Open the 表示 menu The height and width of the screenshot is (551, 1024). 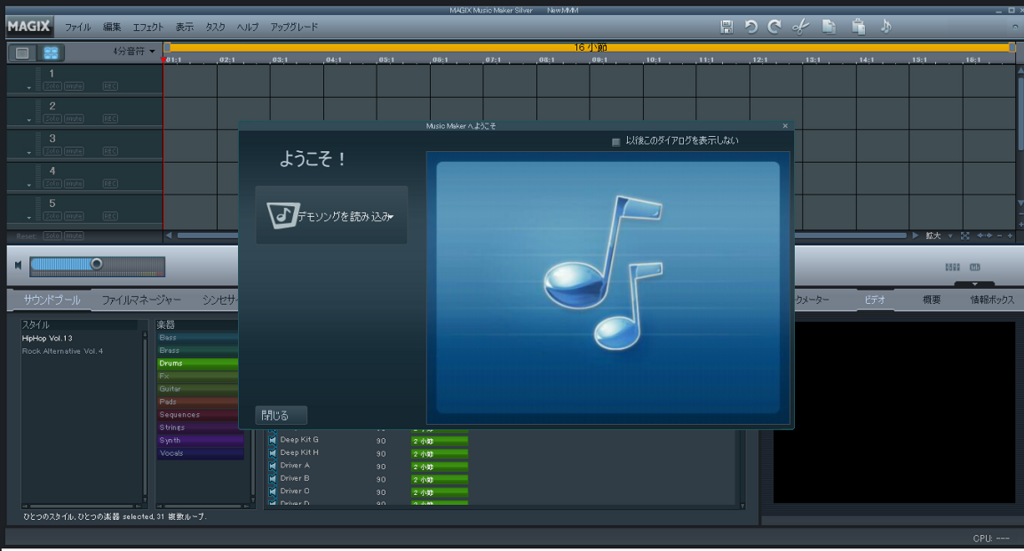(x=184, y=27)
